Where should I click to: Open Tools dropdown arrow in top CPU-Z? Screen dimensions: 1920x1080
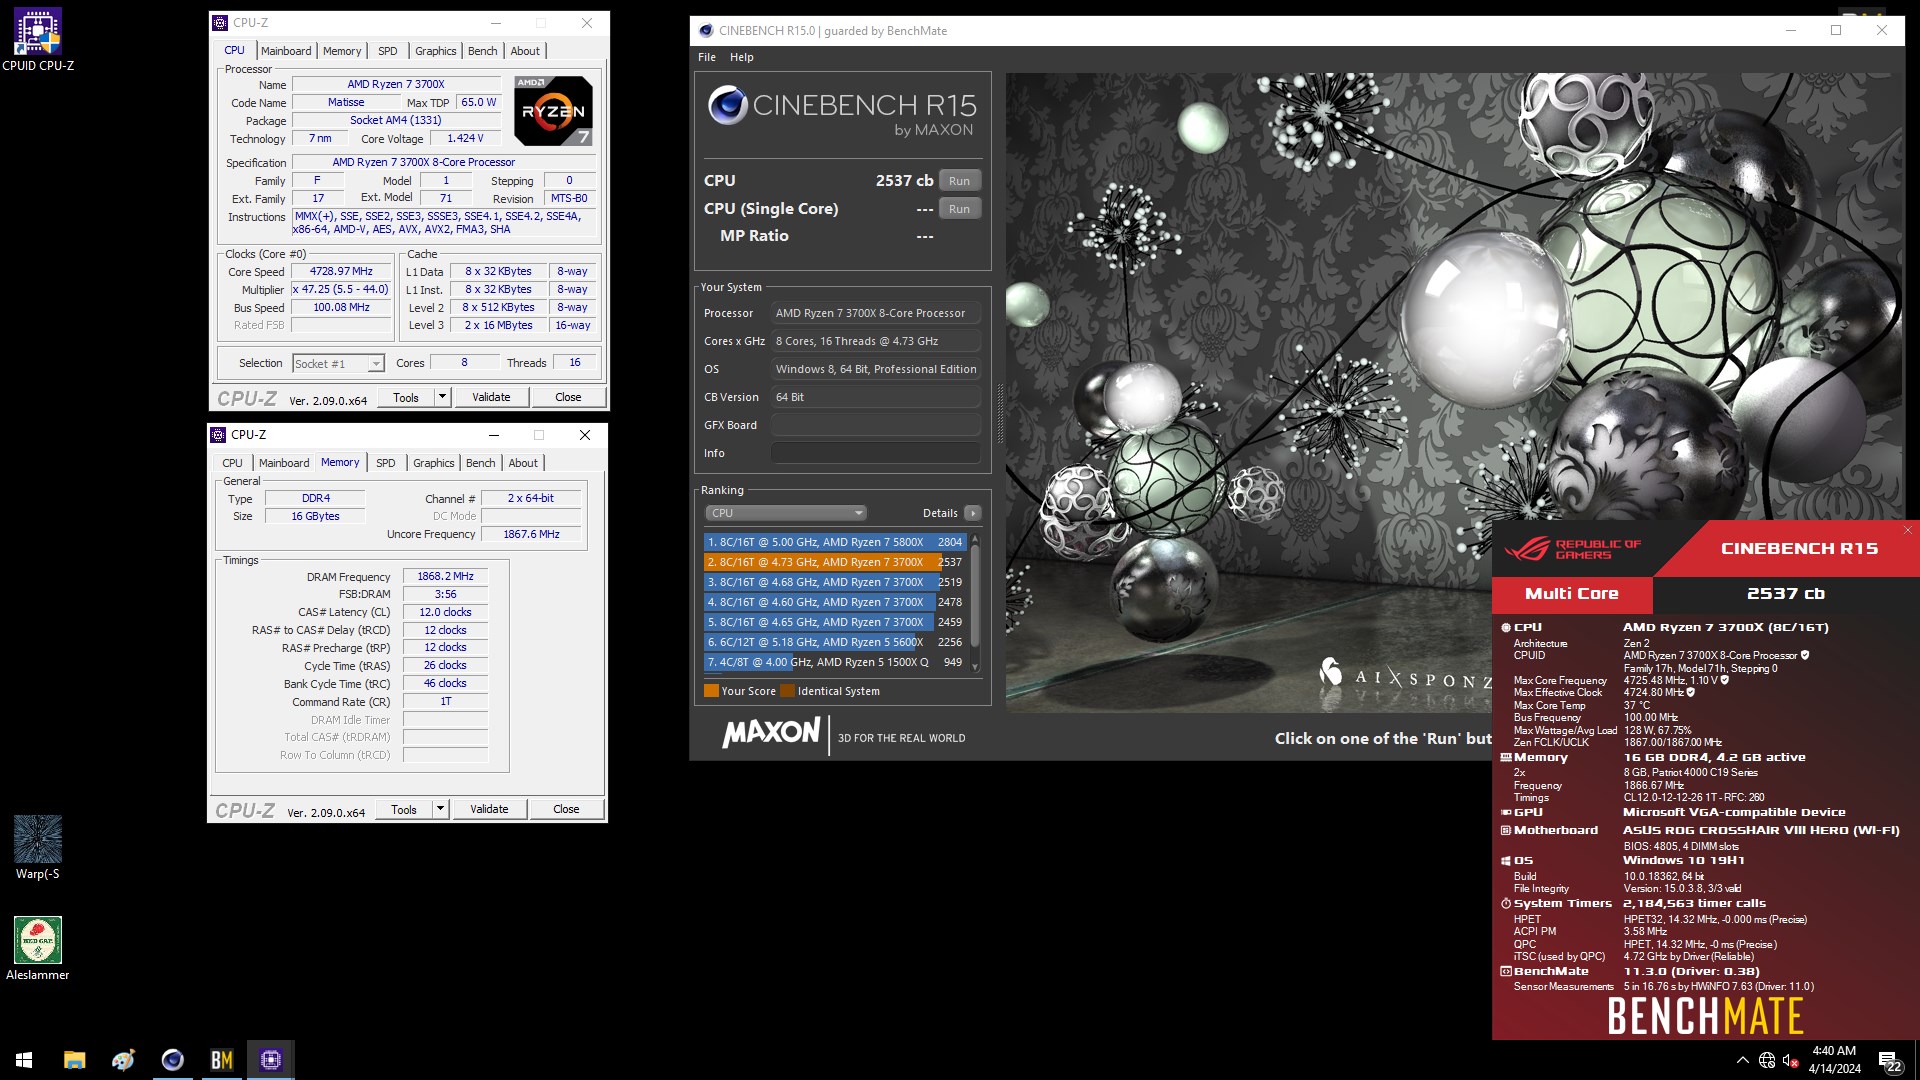point(442,397)
